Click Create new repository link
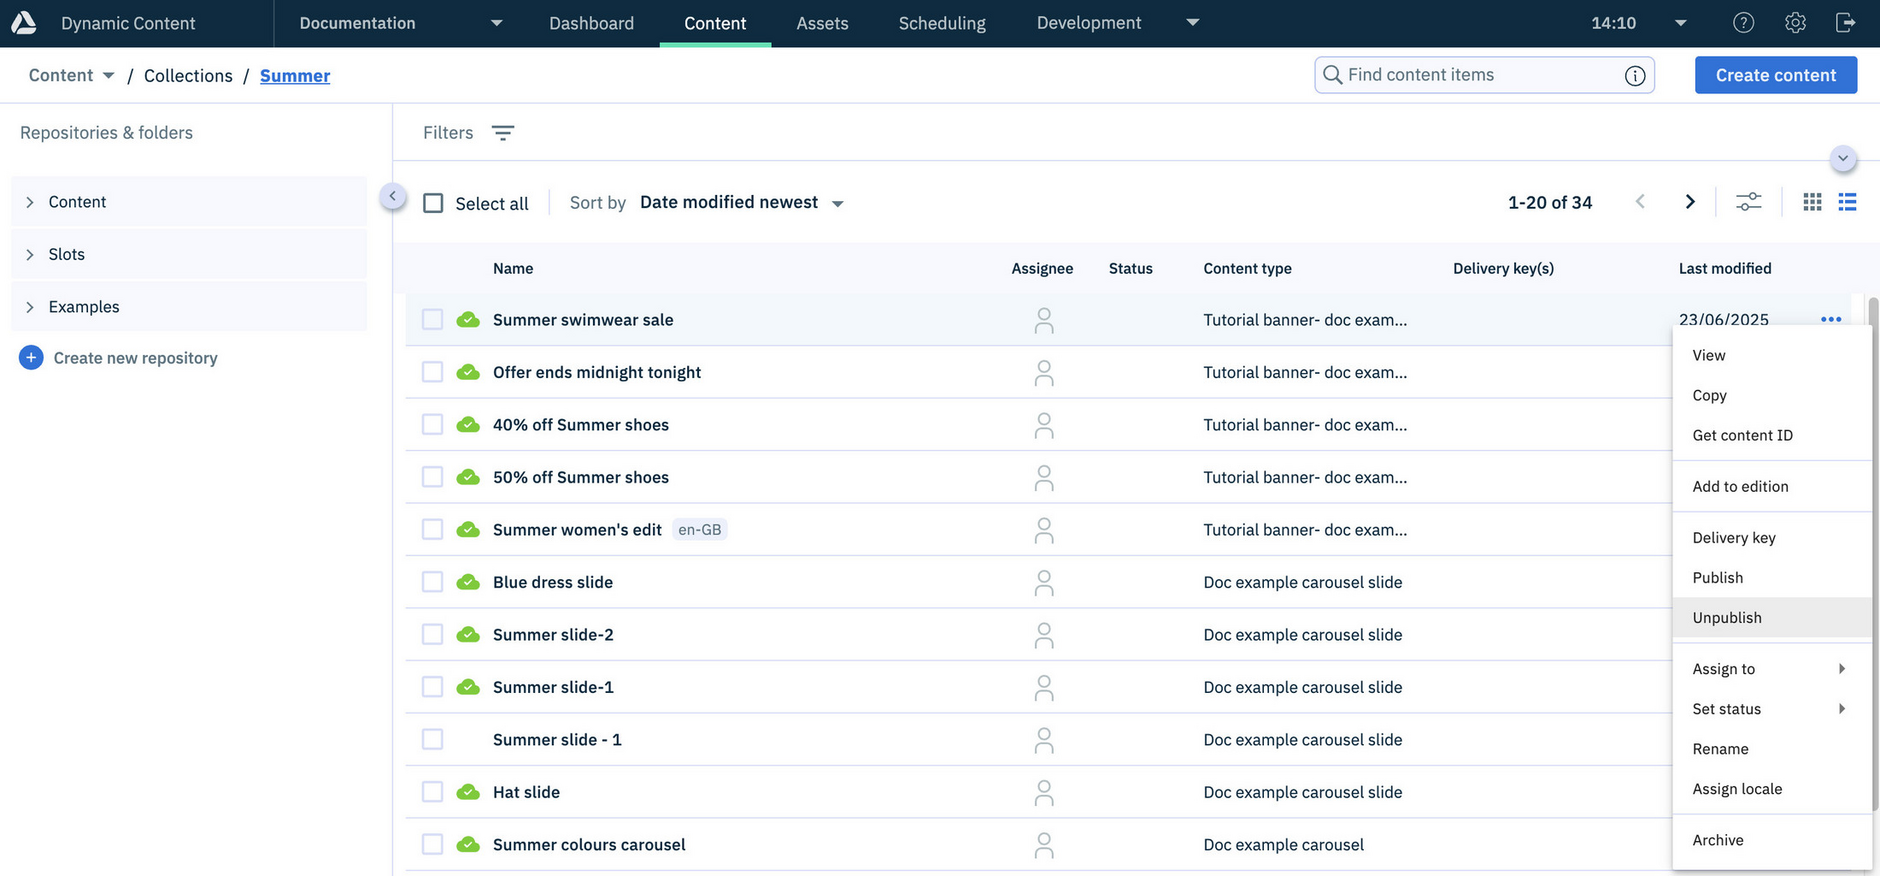The image size is (1880, 876). click(x=135, y=358)
